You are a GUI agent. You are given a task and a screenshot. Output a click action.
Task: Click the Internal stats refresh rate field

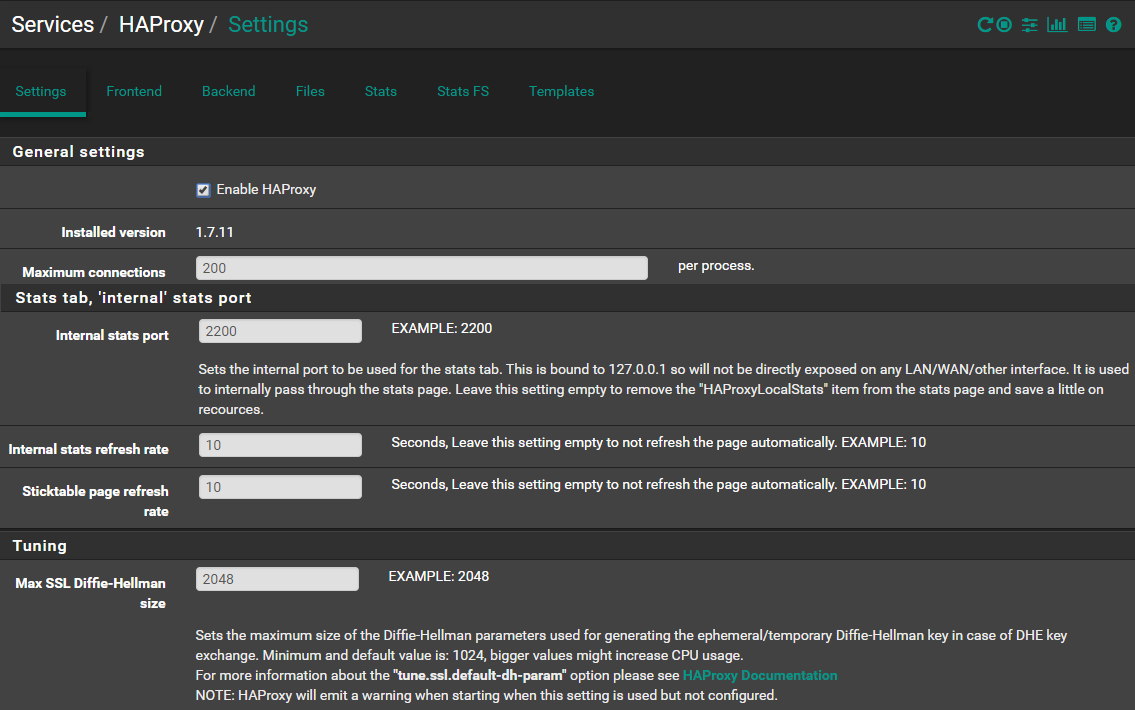280,445
